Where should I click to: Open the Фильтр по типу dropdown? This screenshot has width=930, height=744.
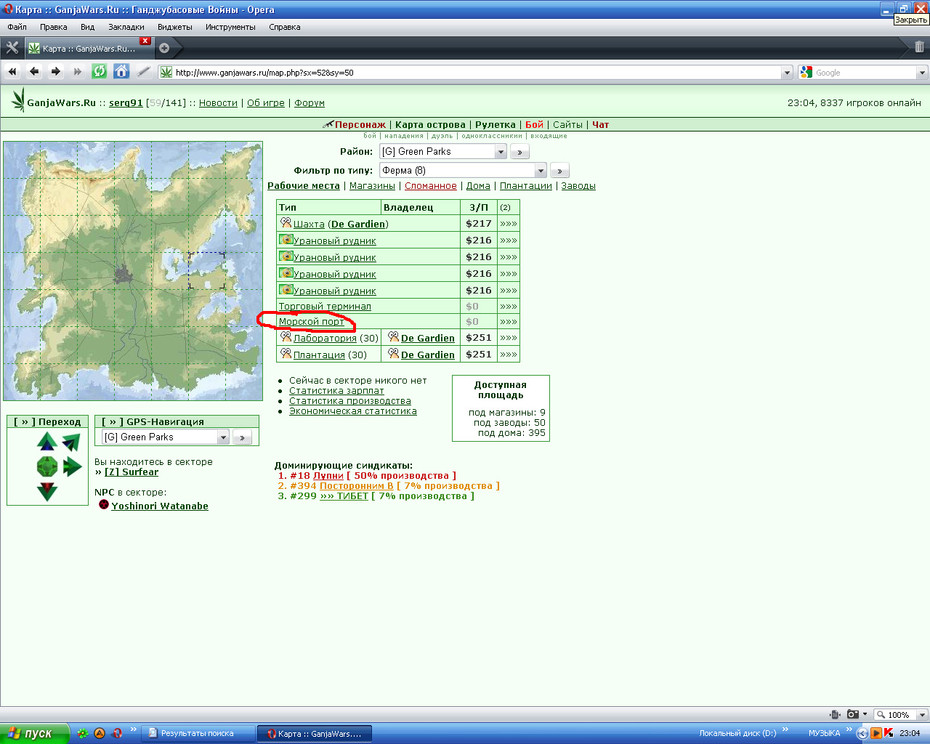(463, 170)
